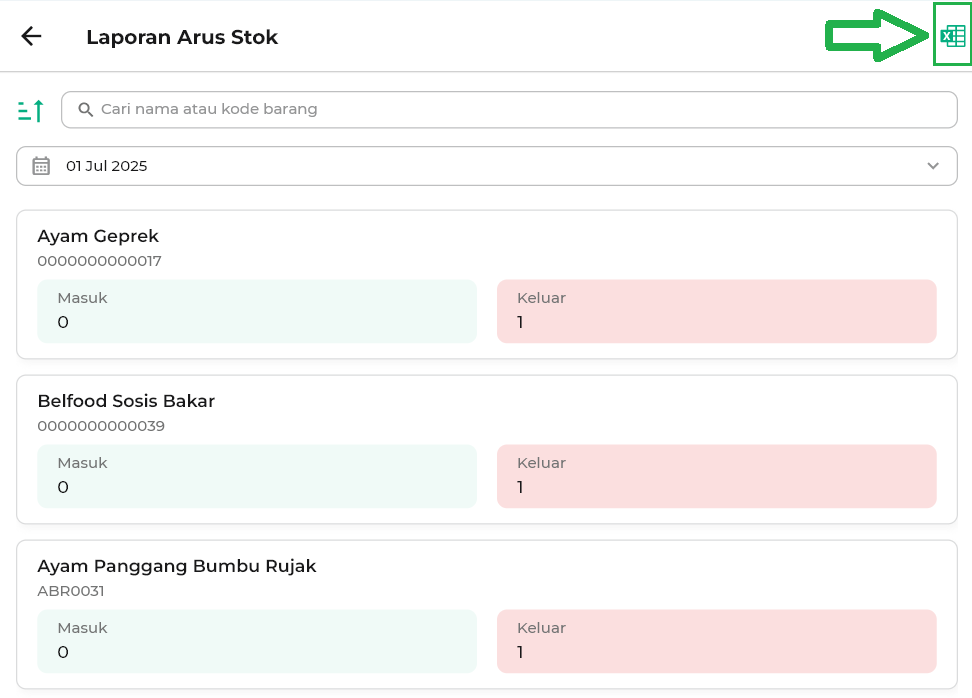Select Keluar box for Ayam Panggang Bumbu Rujak
The height and width of the screenshot is (698, 972).
tap(716, 641)
